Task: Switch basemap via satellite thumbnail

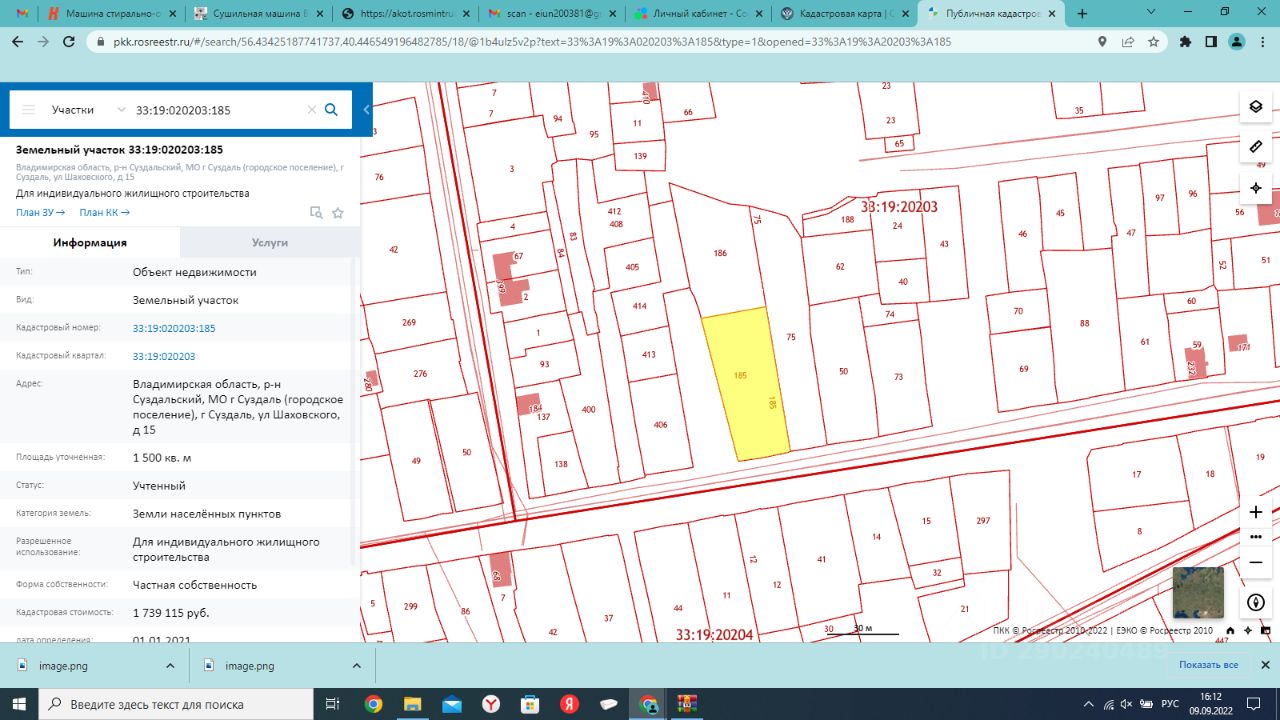Action: (x=1198, y=593)
